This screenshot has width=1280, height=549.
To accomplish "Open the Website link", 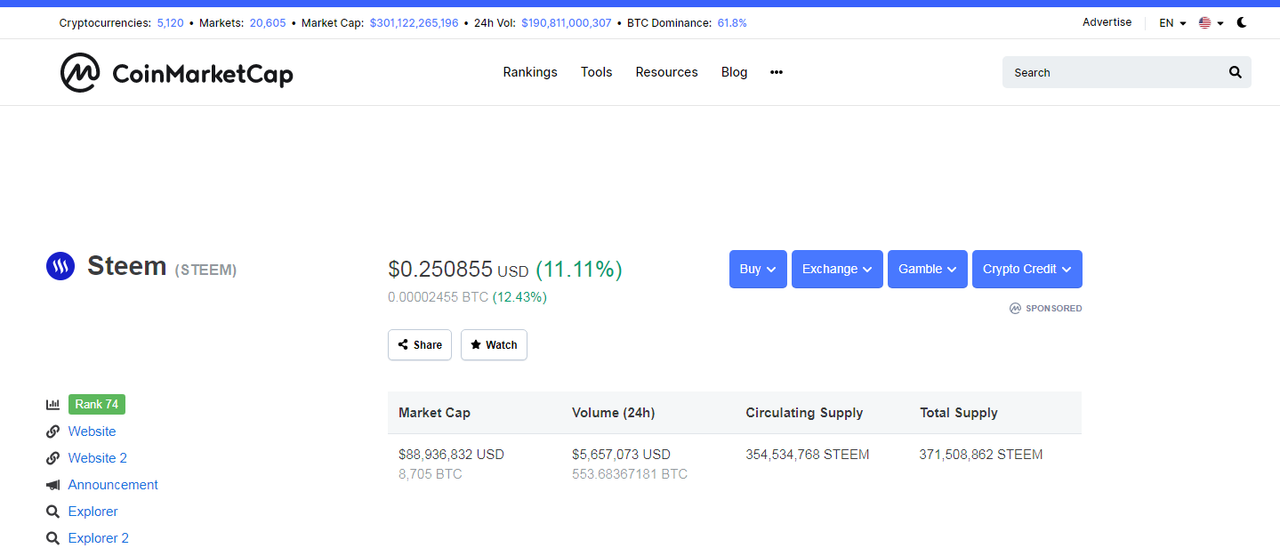I will tap(92, 431).
